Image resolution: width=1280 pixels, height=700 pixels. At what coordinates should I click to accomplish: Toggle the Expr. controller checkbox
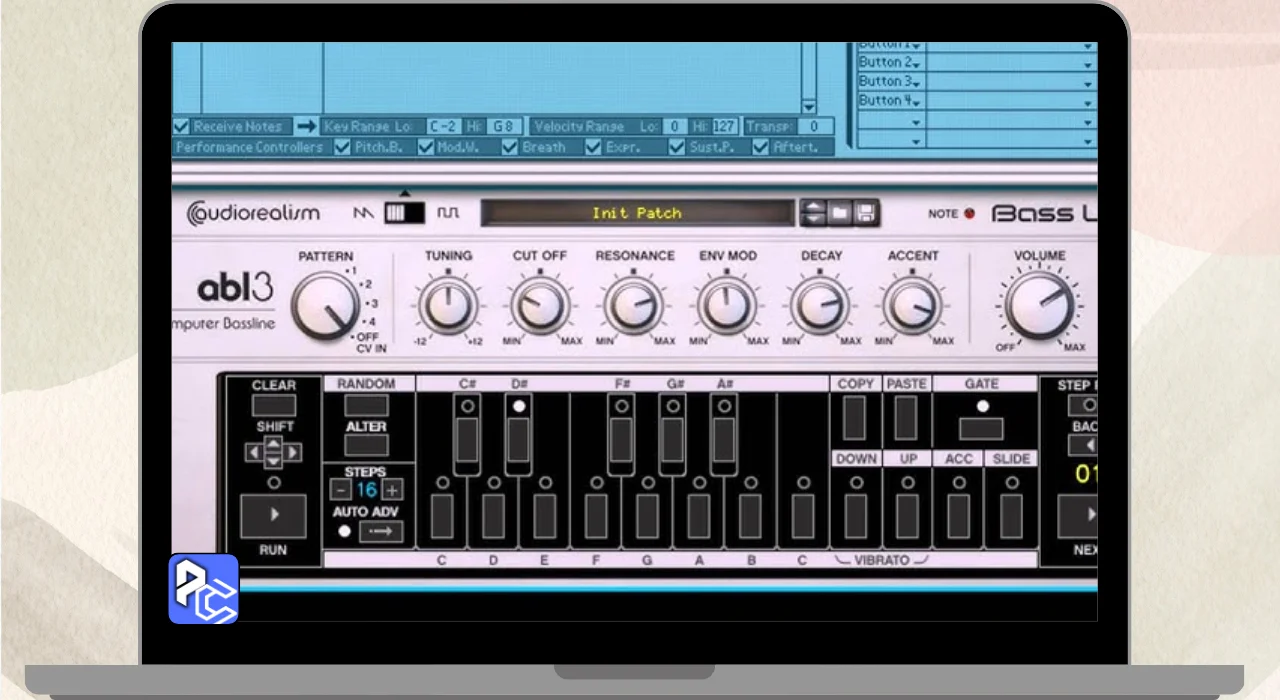pyautogui.click(x=593, y=147)
